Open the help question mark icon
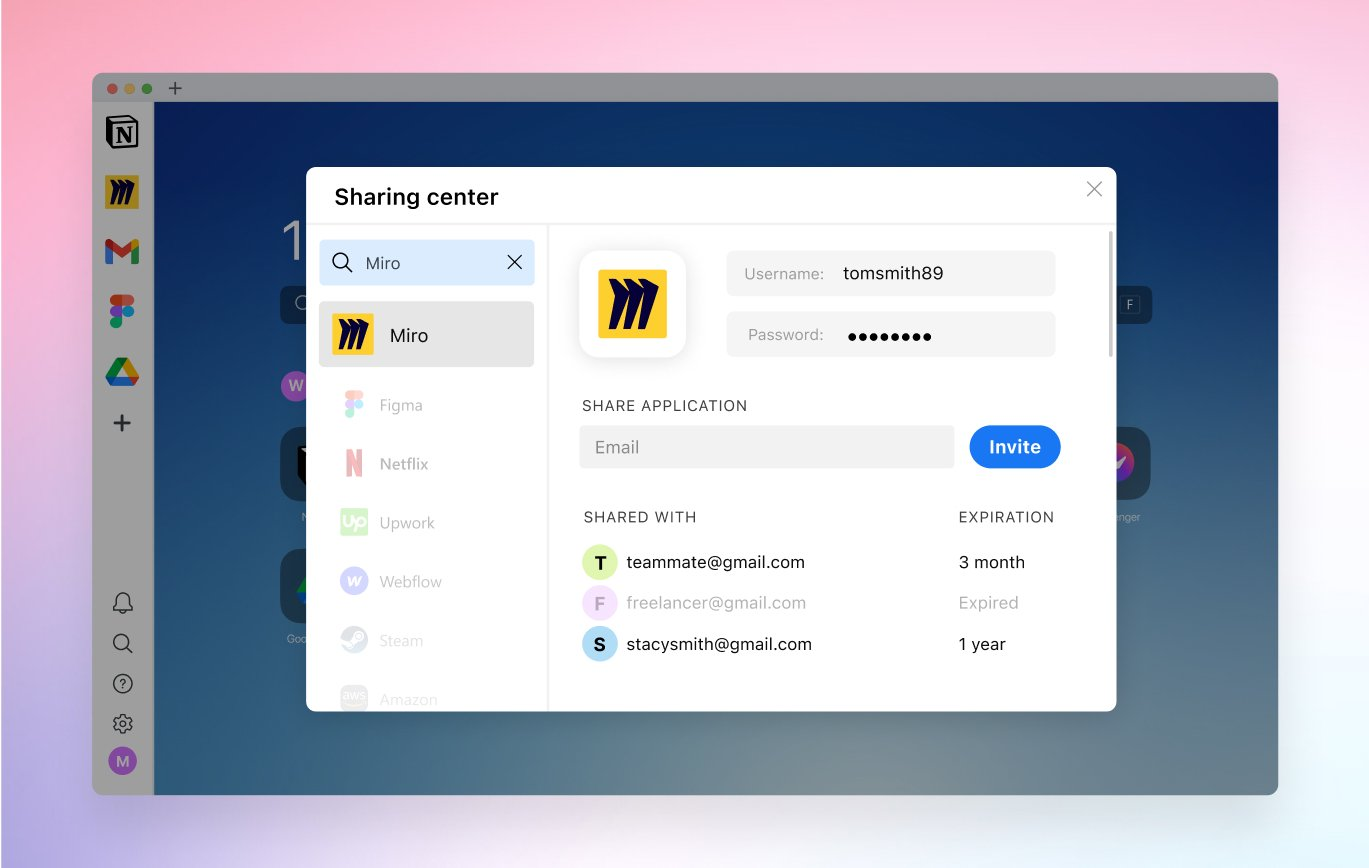 pyautogui.click(x=122, y=684)
